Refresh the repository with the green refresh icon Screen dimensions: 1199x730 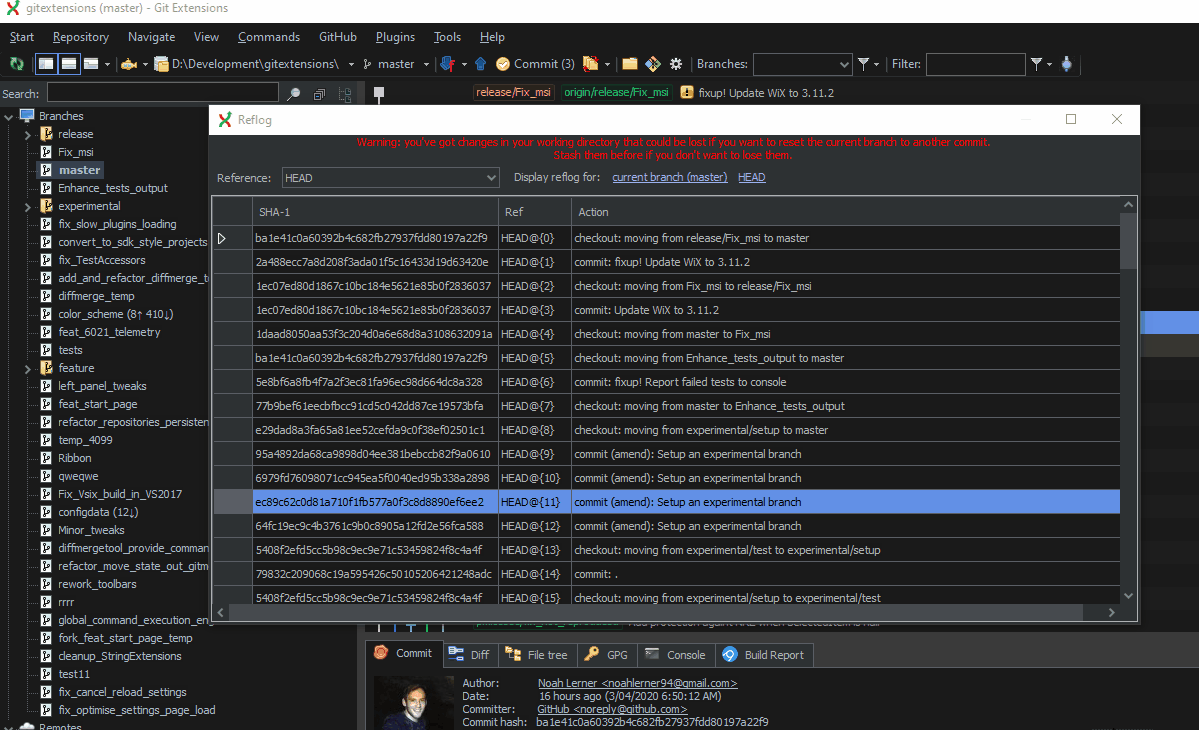click(16, 63)
